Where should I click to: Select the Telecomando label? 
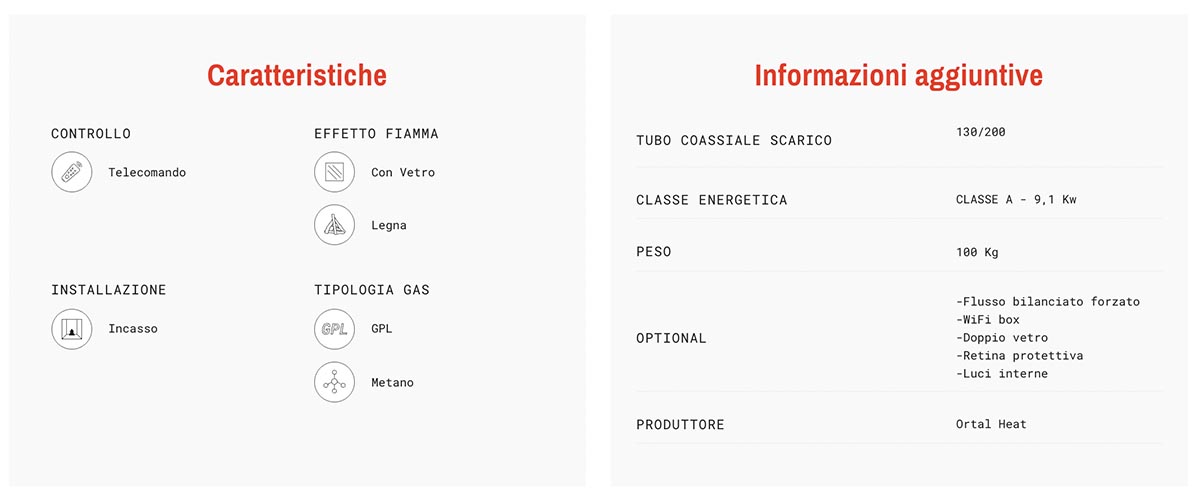[147, 172]
